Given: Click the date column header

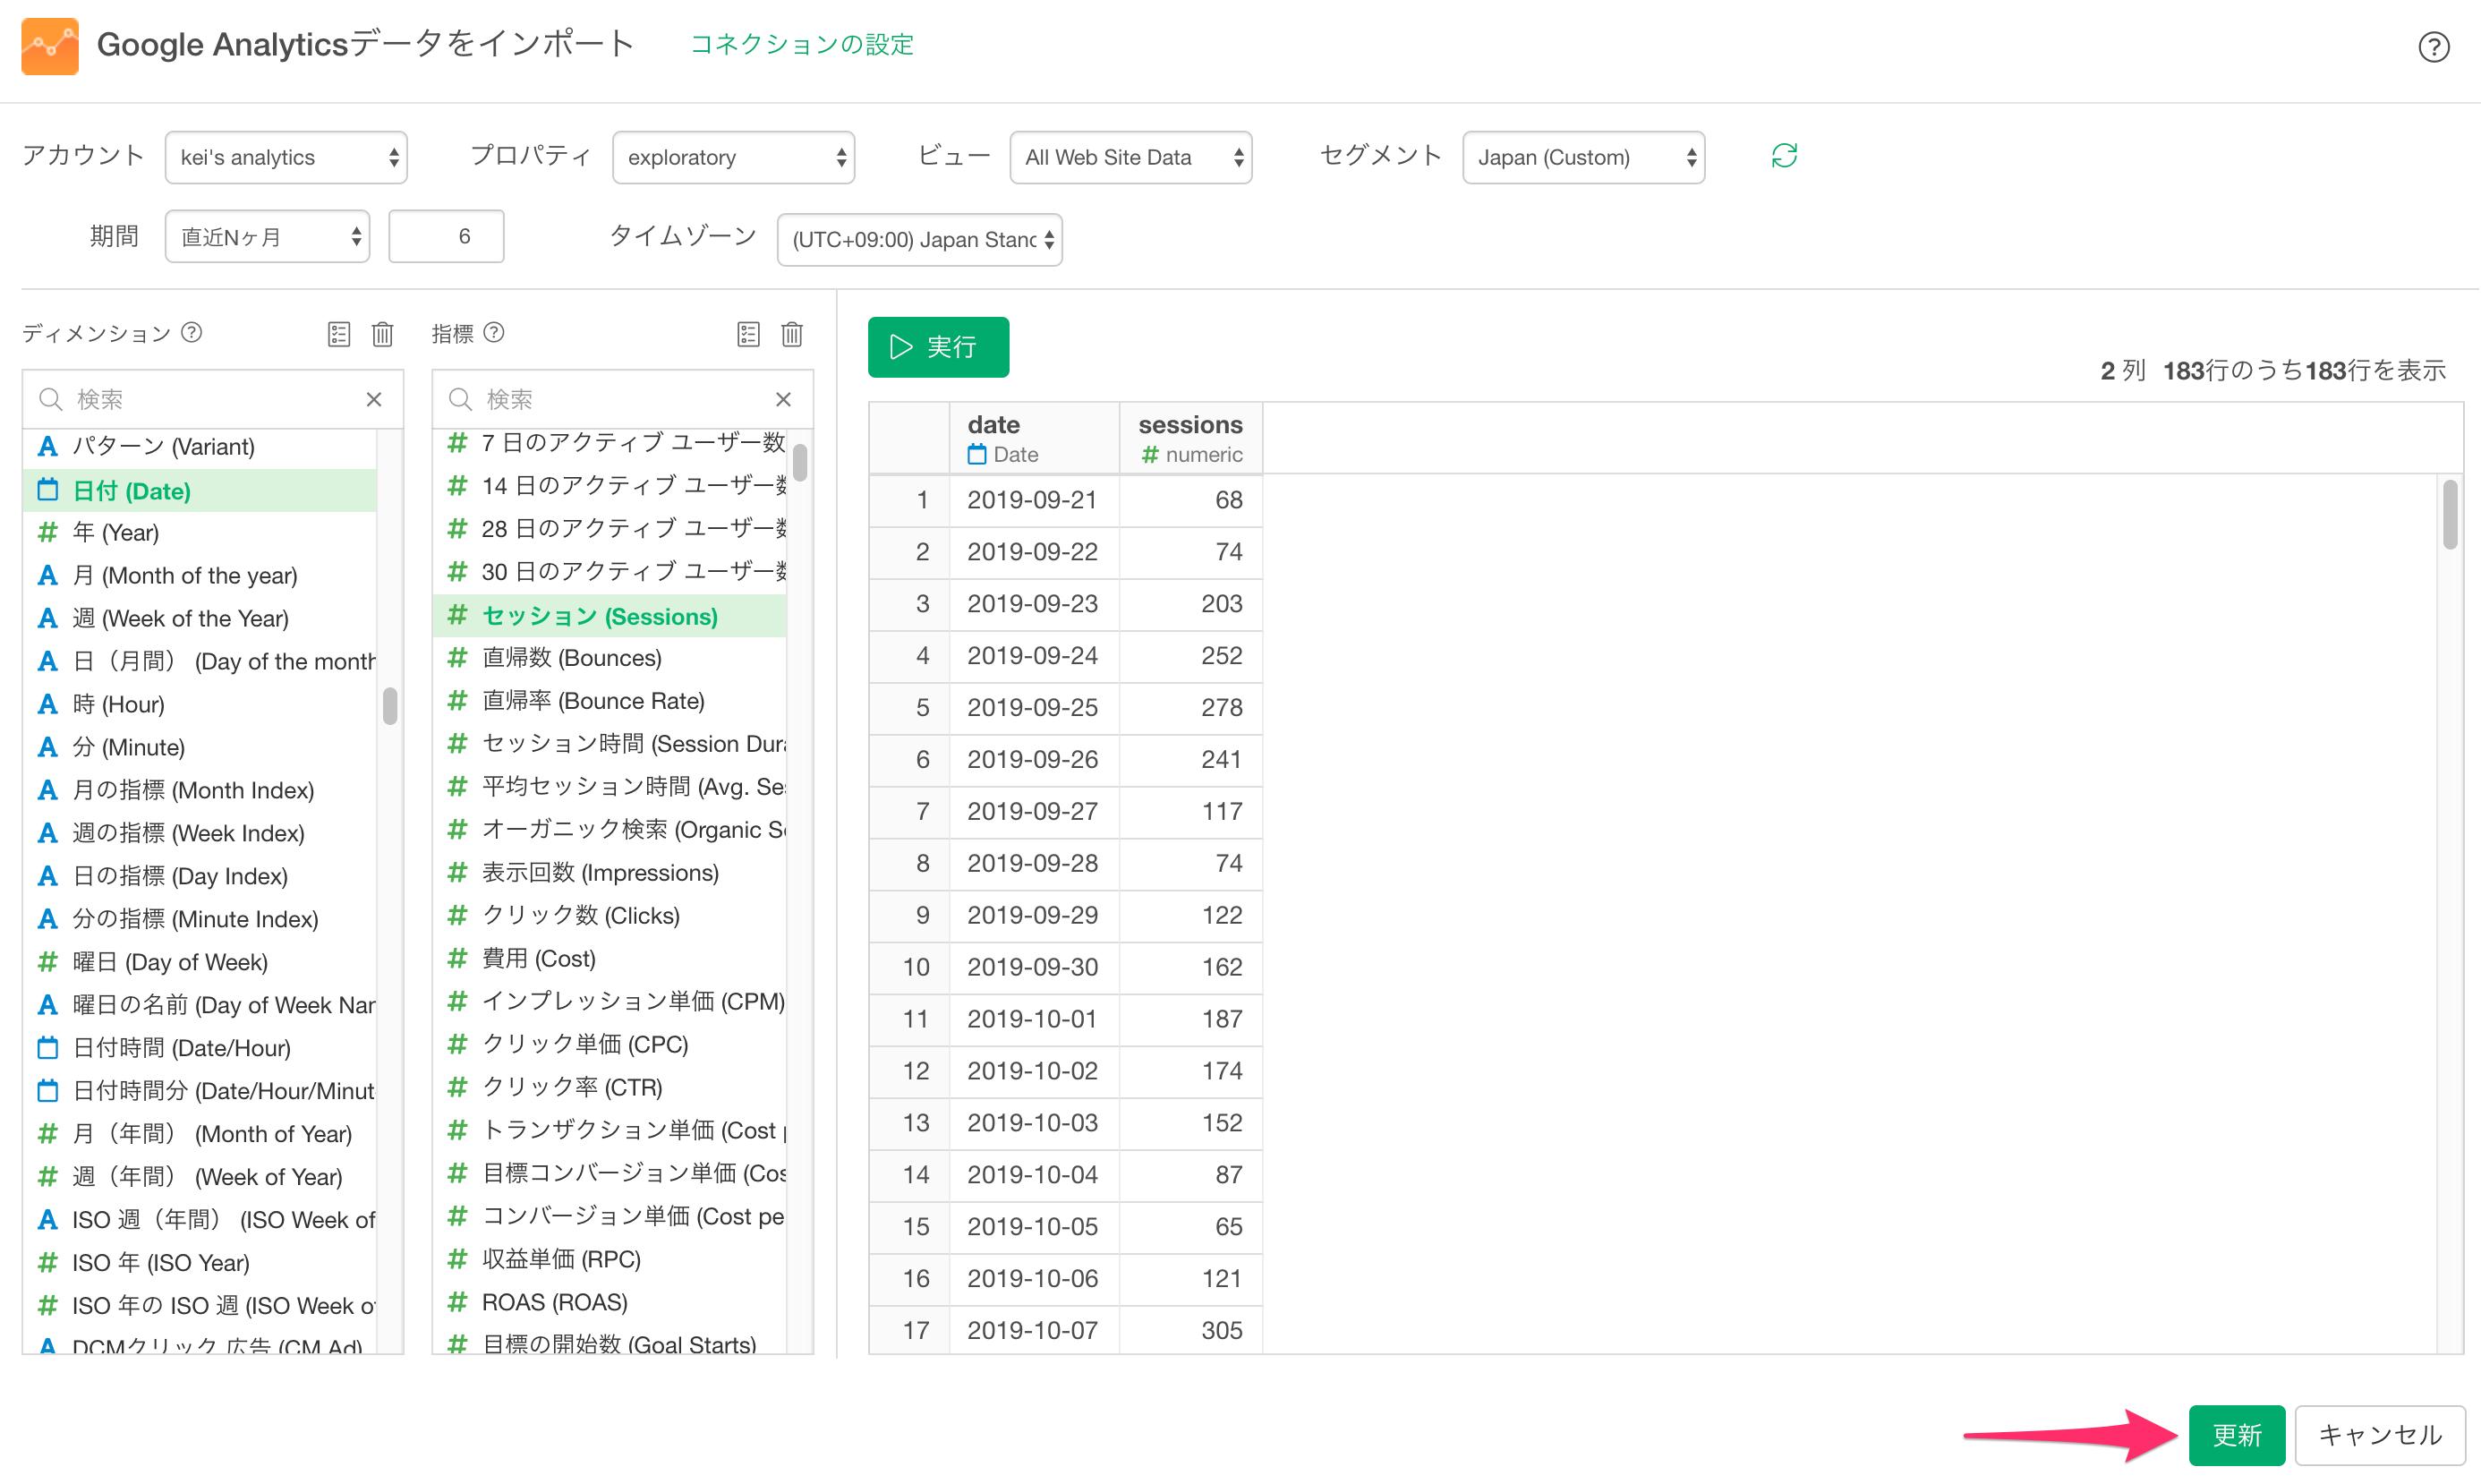Looking at the screenshot, I should 1034,438.
